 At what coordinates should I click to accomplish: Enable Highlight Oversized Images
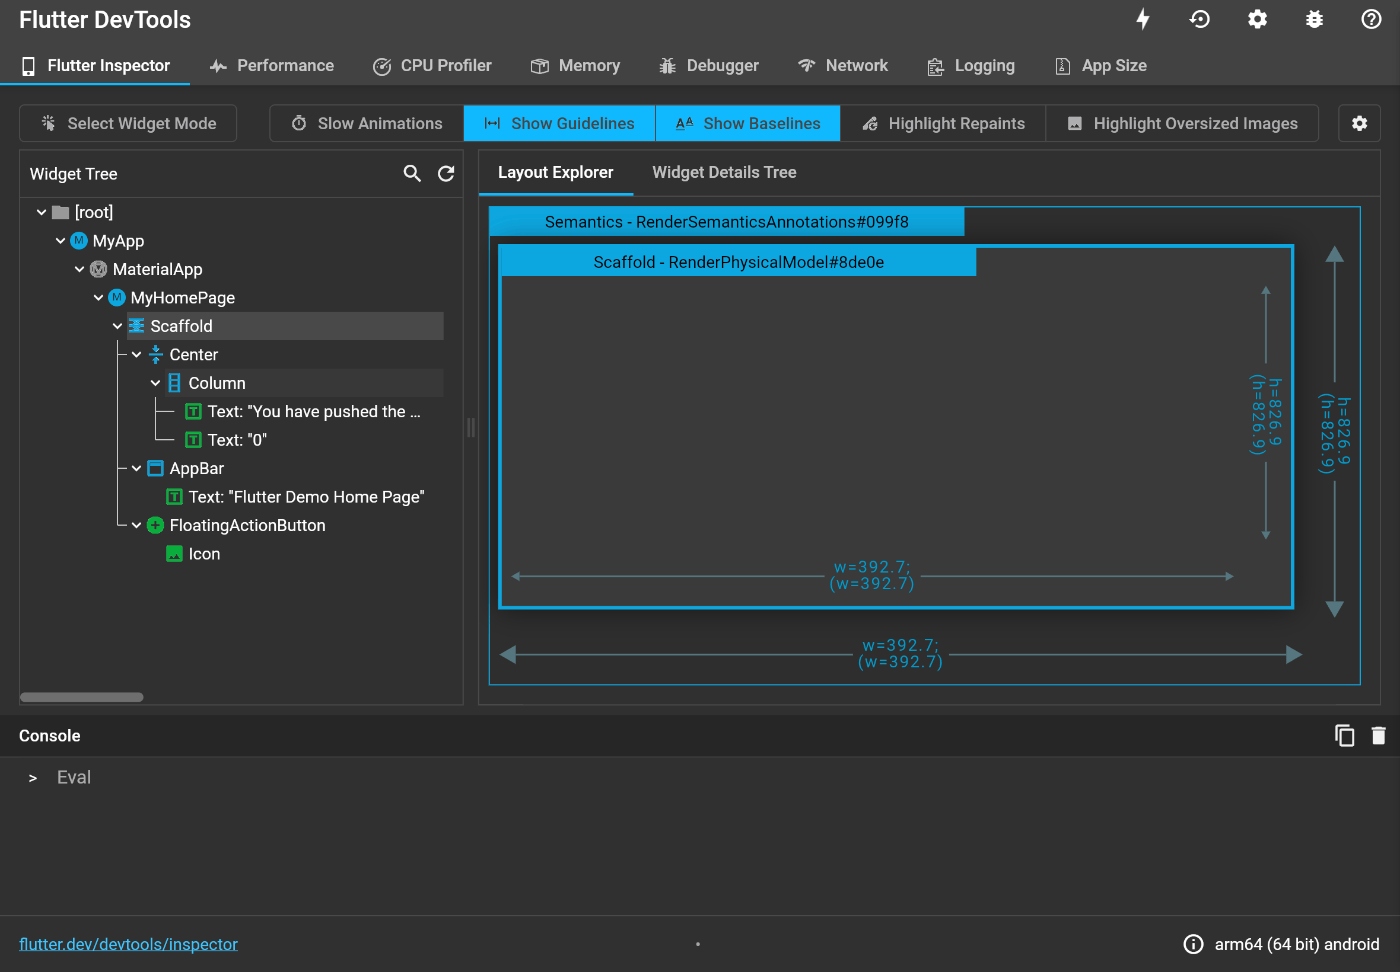coord(1182,123)
